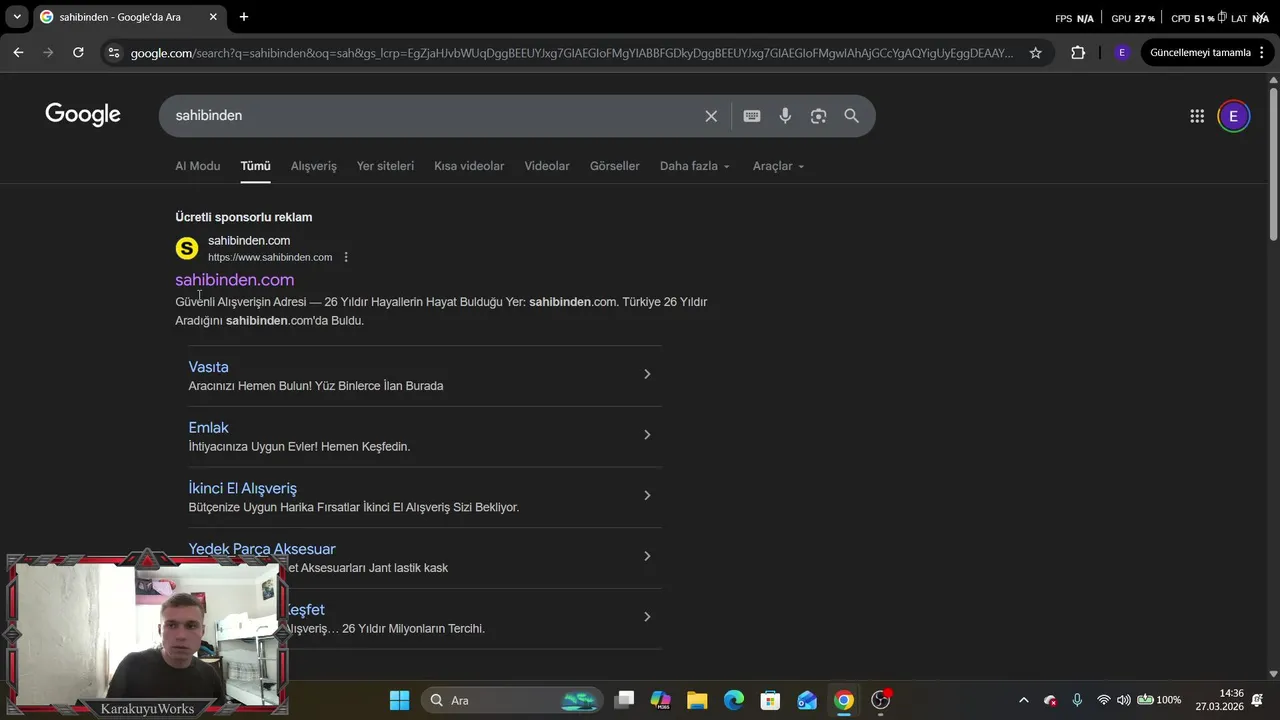1280x720 pixels.
Task: Open tab search dropdown in Chrome
Action: click(x=17, y=17)
